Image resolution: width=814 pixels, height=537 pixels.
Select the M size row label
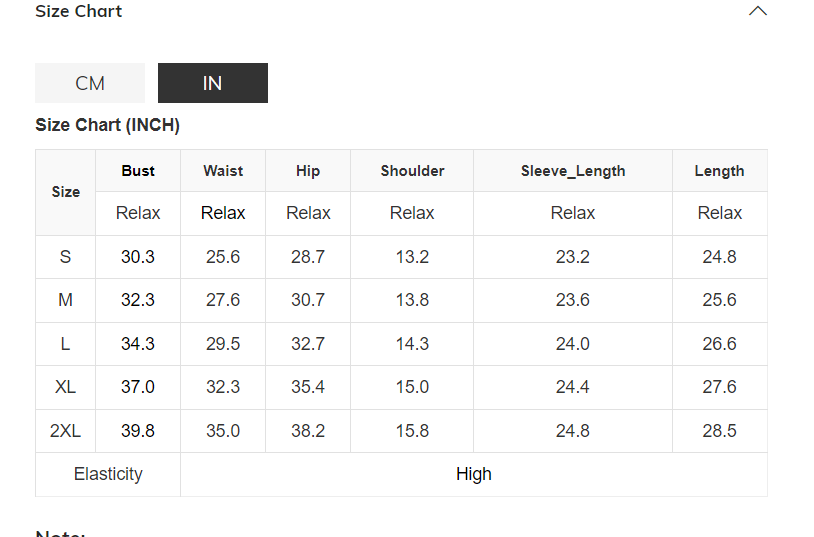point(66,300)
